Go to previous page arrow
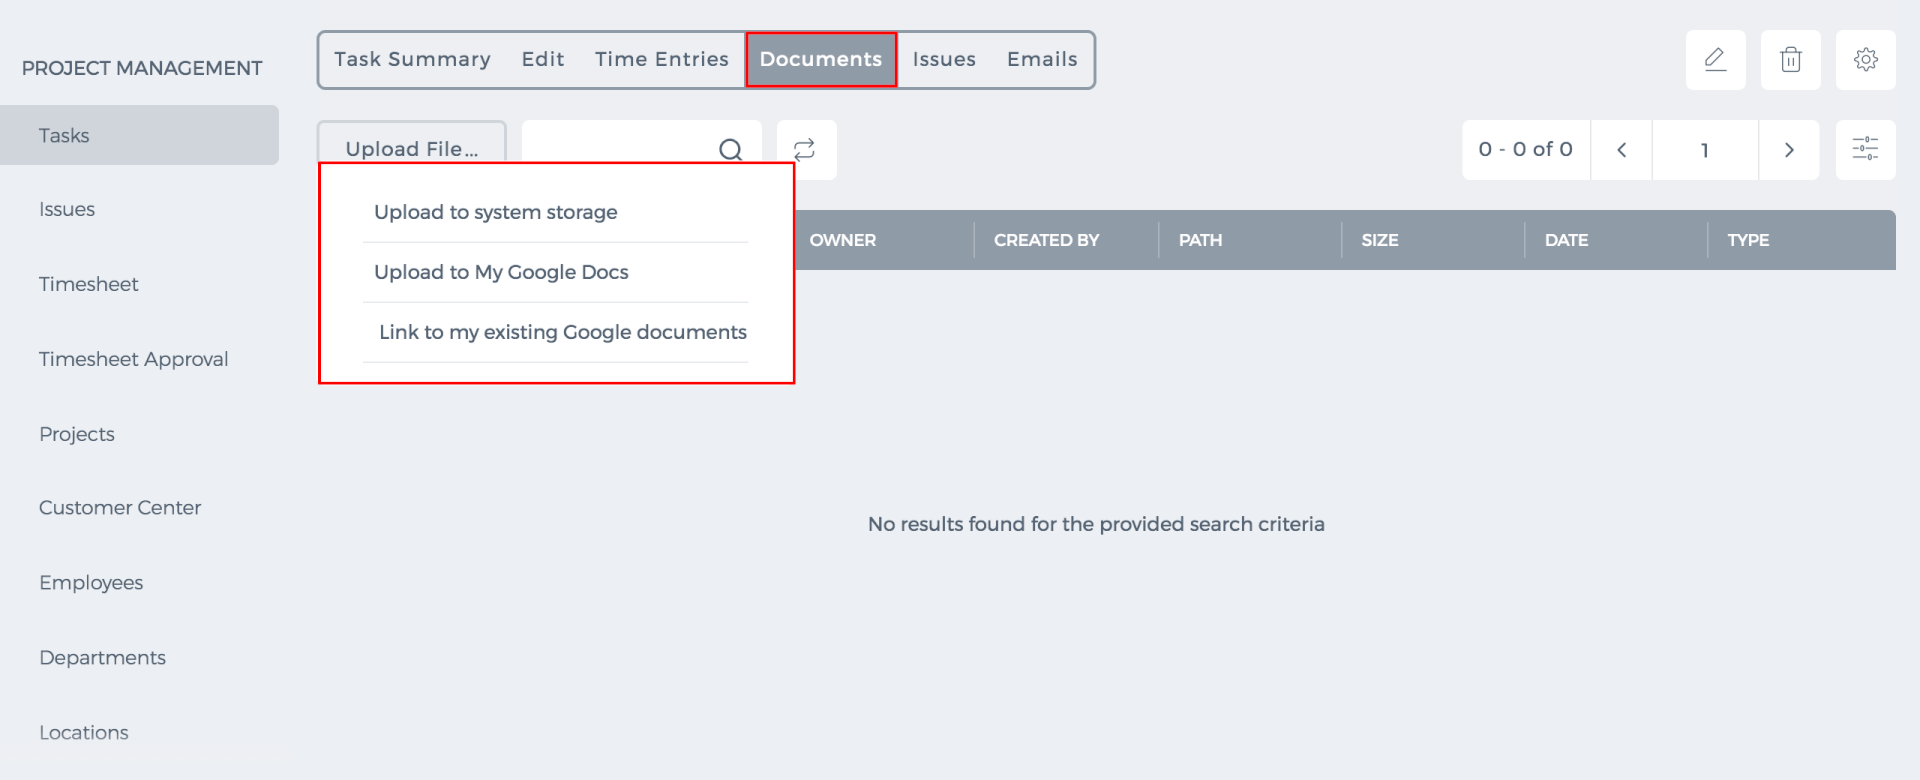The width and height of the screenshot is (1920, 780). (1621, 150)
